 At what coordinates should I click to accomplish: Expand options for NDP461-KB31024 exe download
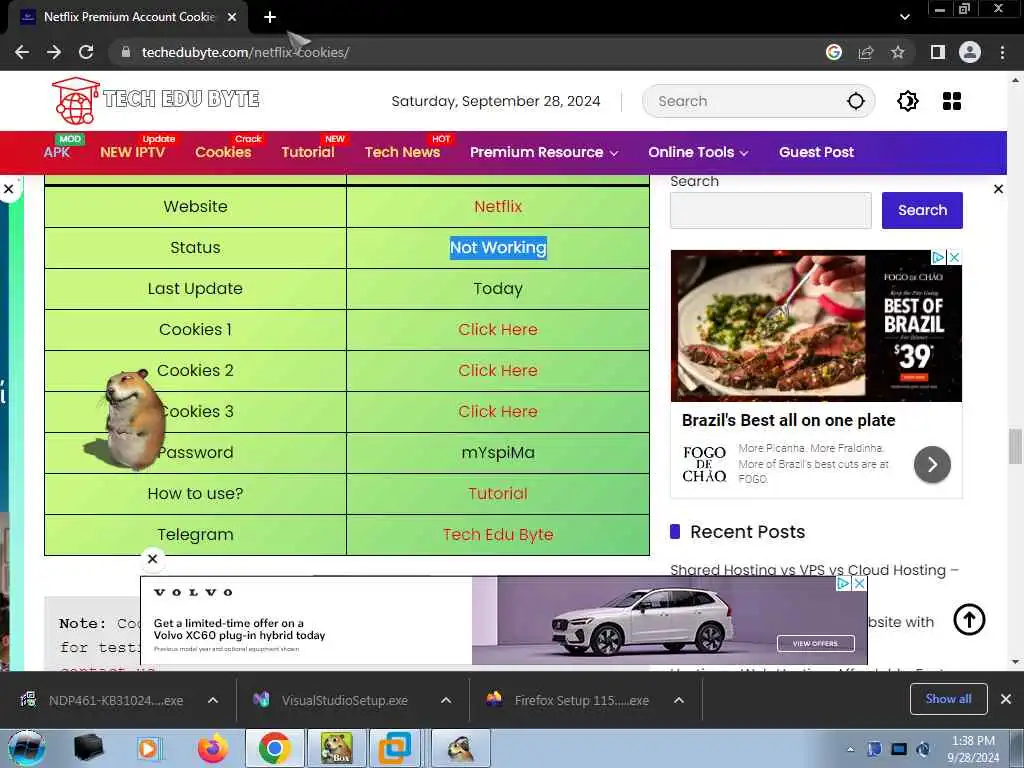(x=213, y=700)
